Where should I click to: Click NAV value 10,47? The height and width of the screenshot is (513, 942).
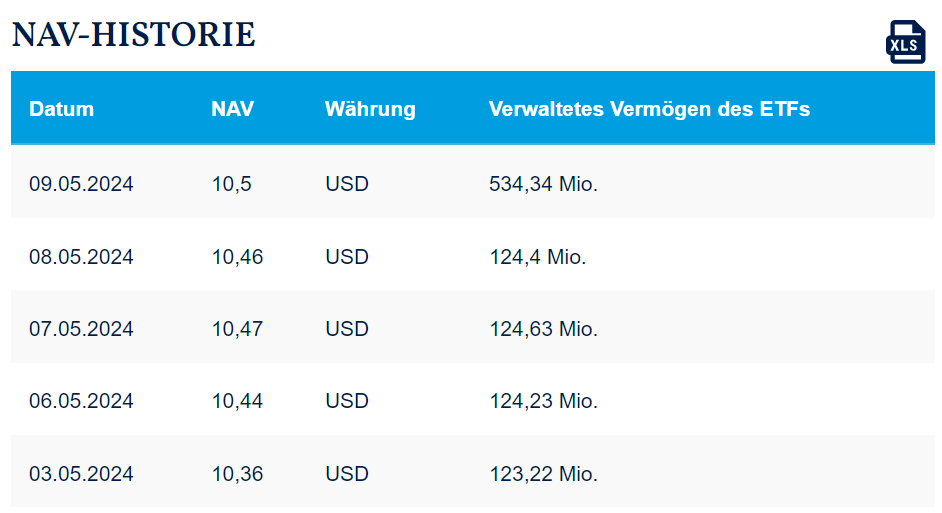coord(237,329)
